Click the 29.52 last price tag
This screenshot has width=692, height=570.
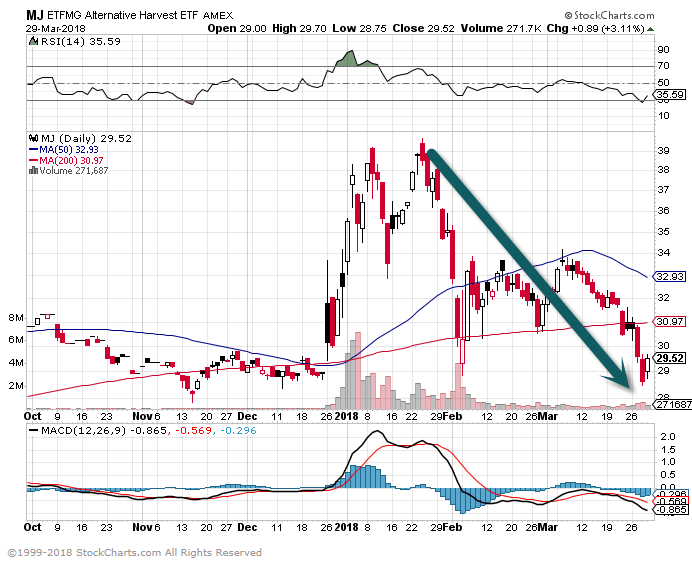[670, 358]
